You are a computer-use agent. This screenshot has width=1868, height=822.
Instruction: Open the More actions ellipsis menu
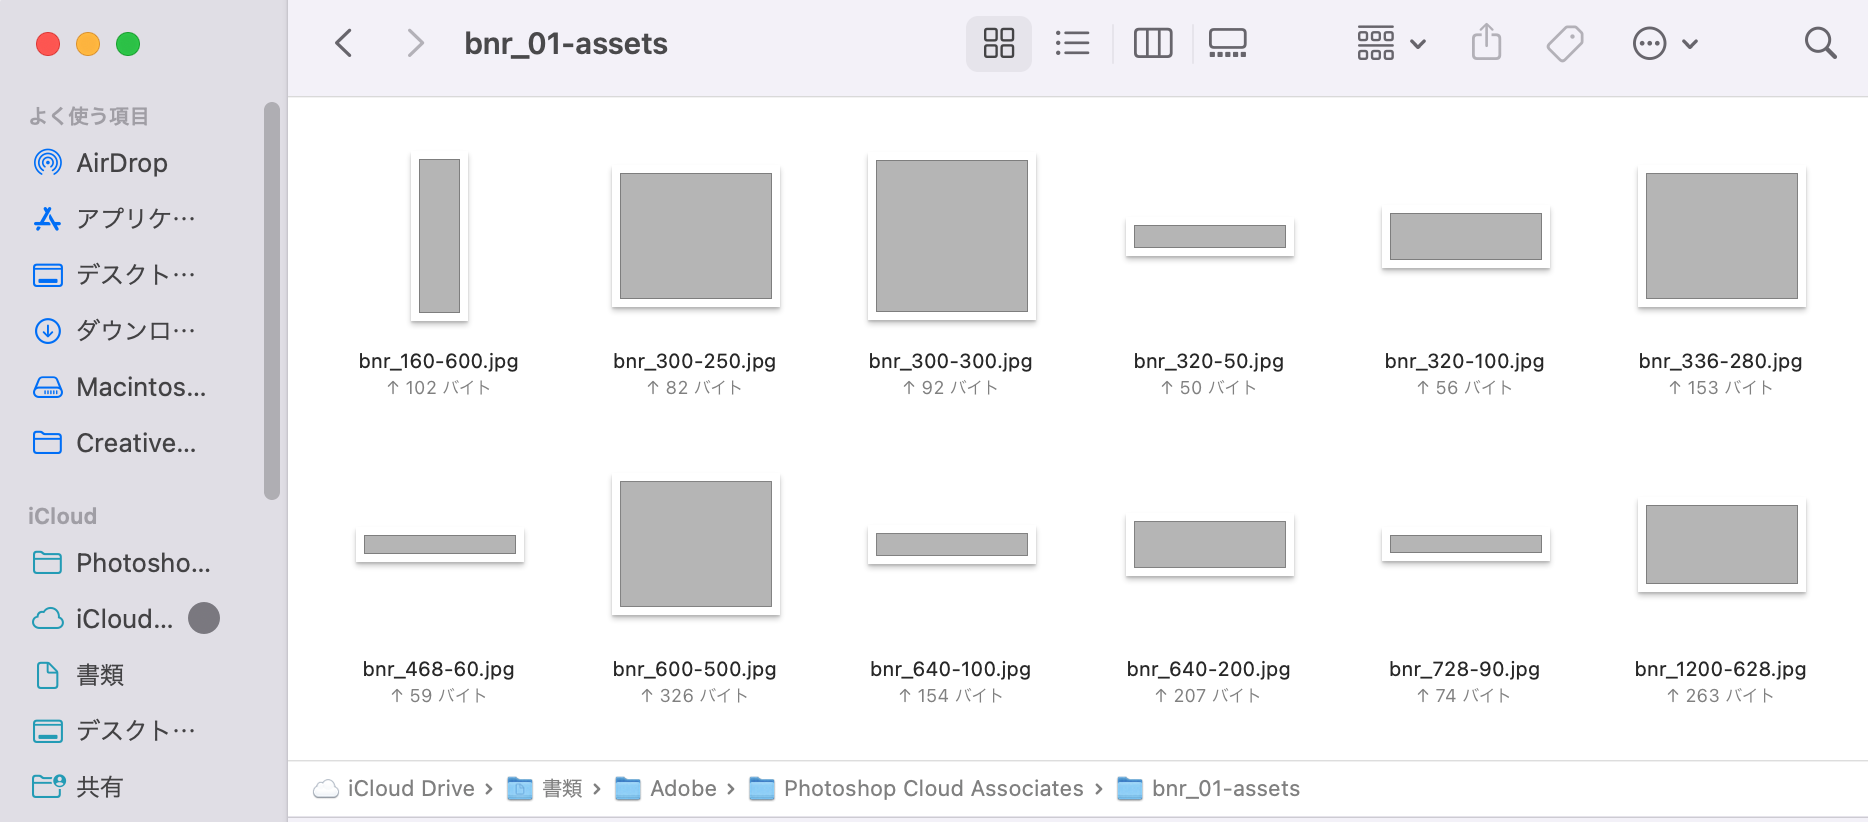(1664, 44)
